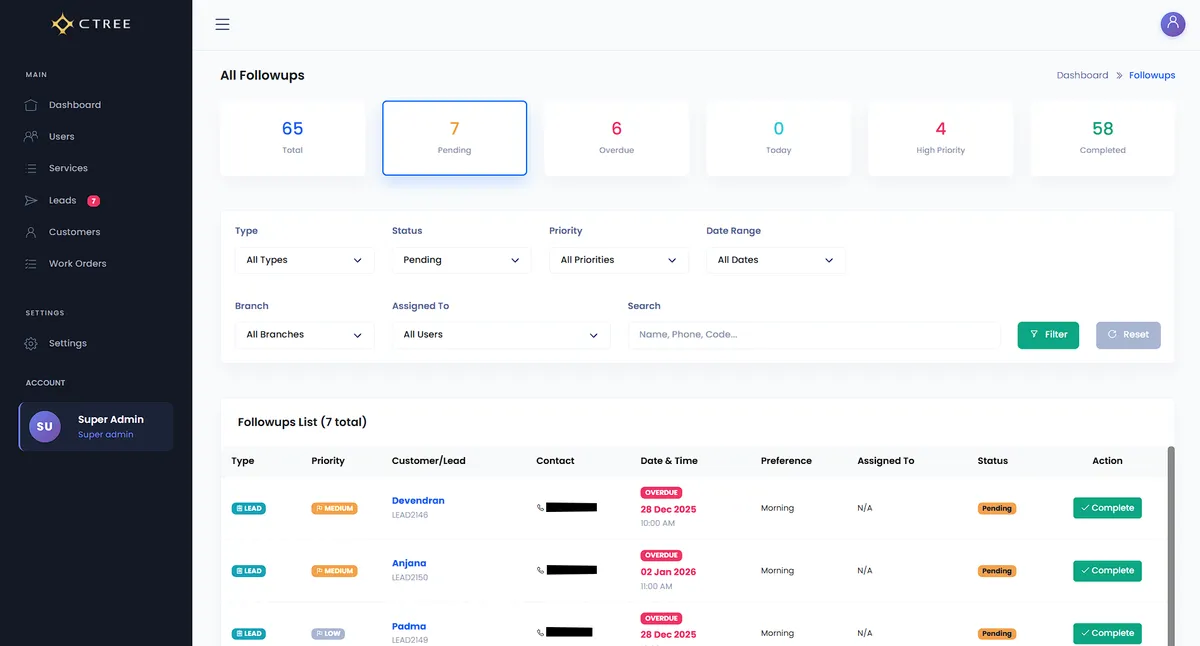Open the Devendran lead link

pos(418,501)
